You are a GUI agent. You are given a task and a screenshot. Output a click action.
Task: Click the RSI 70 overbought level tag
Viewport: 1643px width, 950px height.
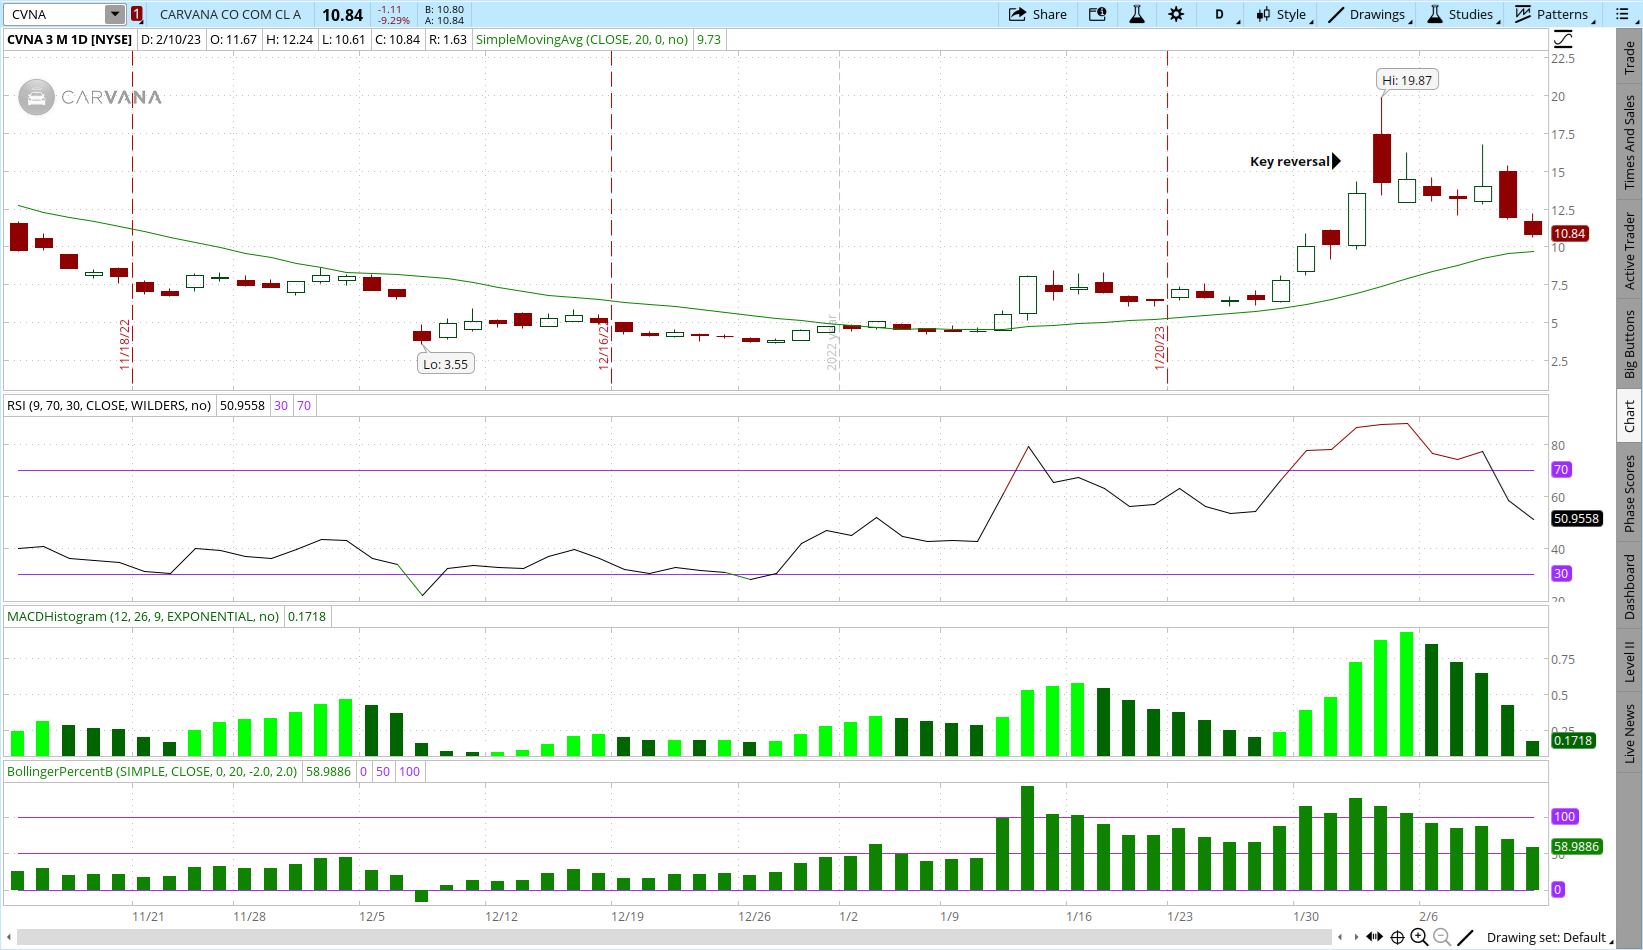[1561, 469]
